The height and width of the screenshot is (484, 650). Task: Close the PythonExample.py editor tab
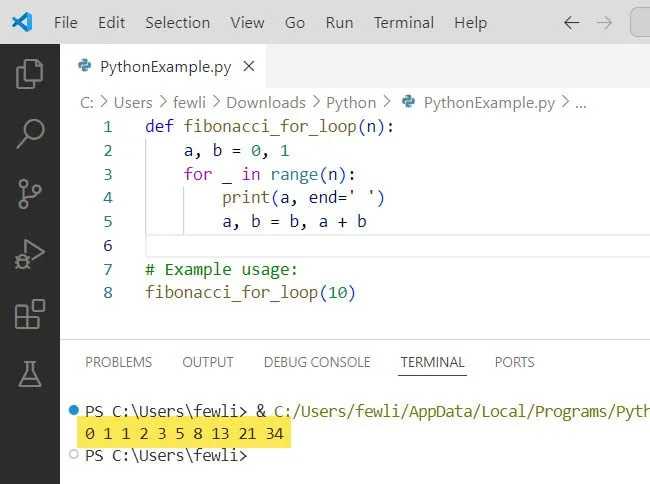[x=249, y=67]
